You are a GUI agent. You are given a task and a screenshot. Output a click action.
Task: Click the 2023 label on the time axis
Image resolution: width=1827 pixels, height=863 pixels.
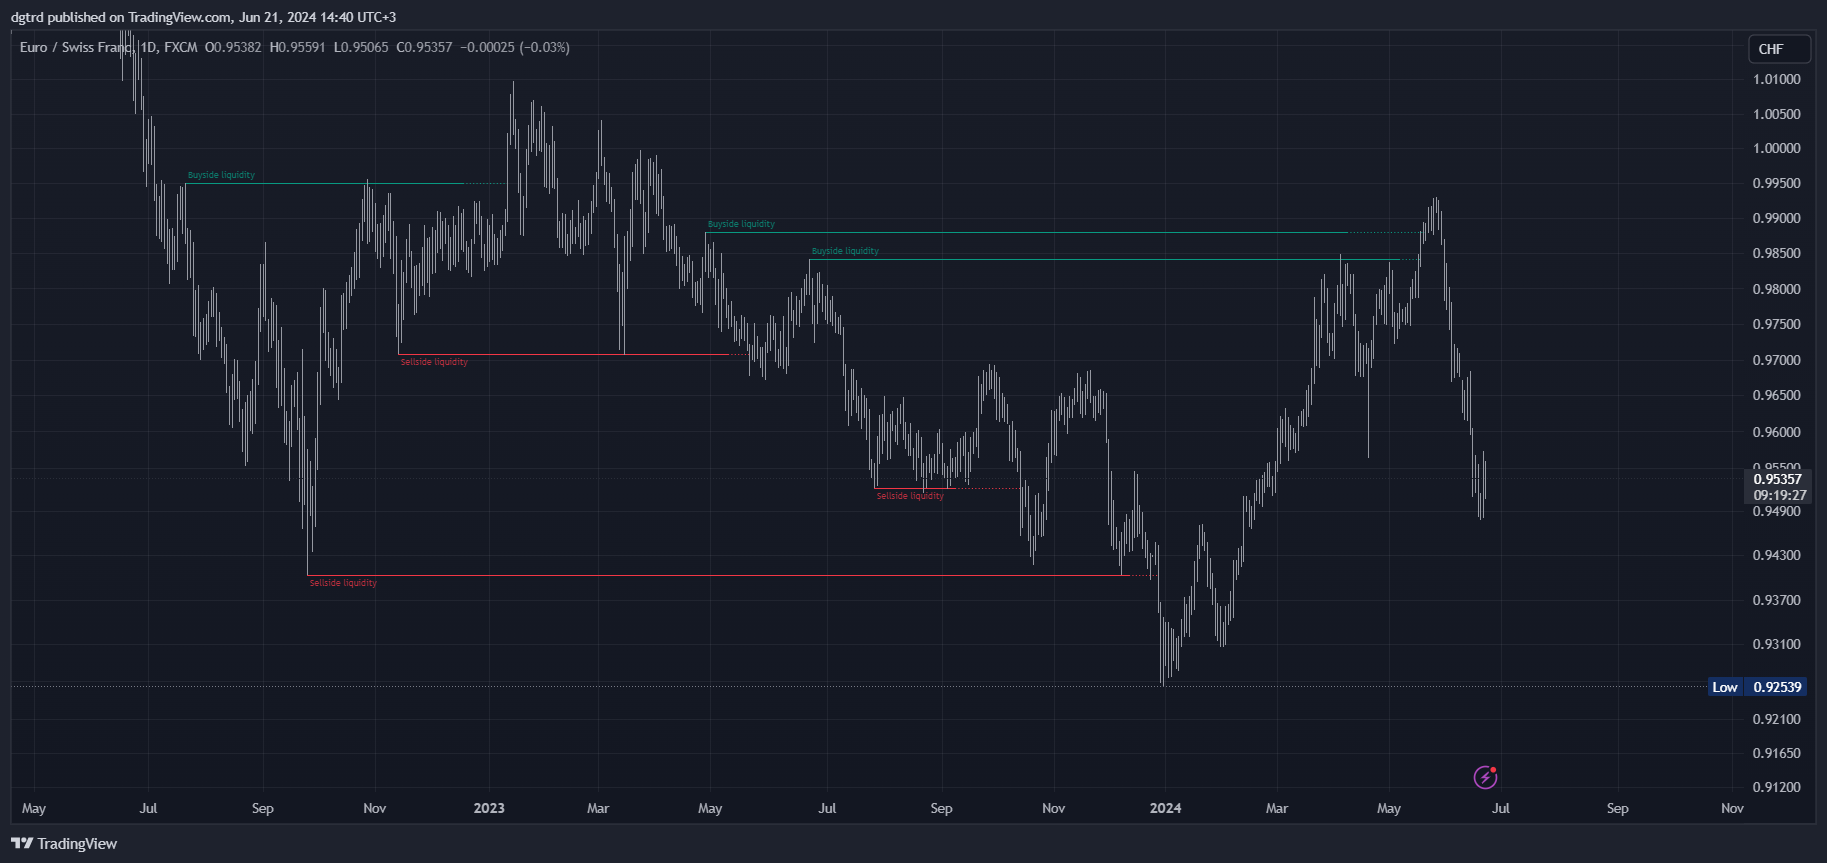pos(489,808)
